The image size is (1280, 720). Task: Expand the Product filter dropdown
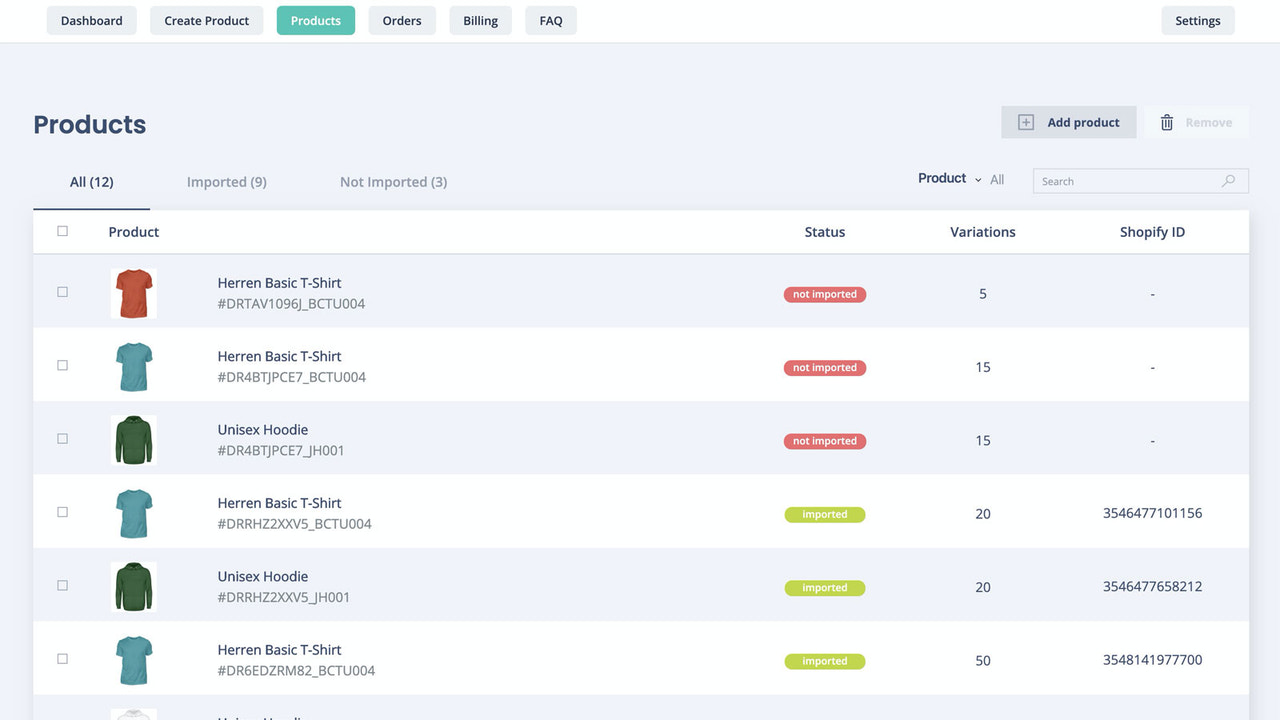click(941, 178)
